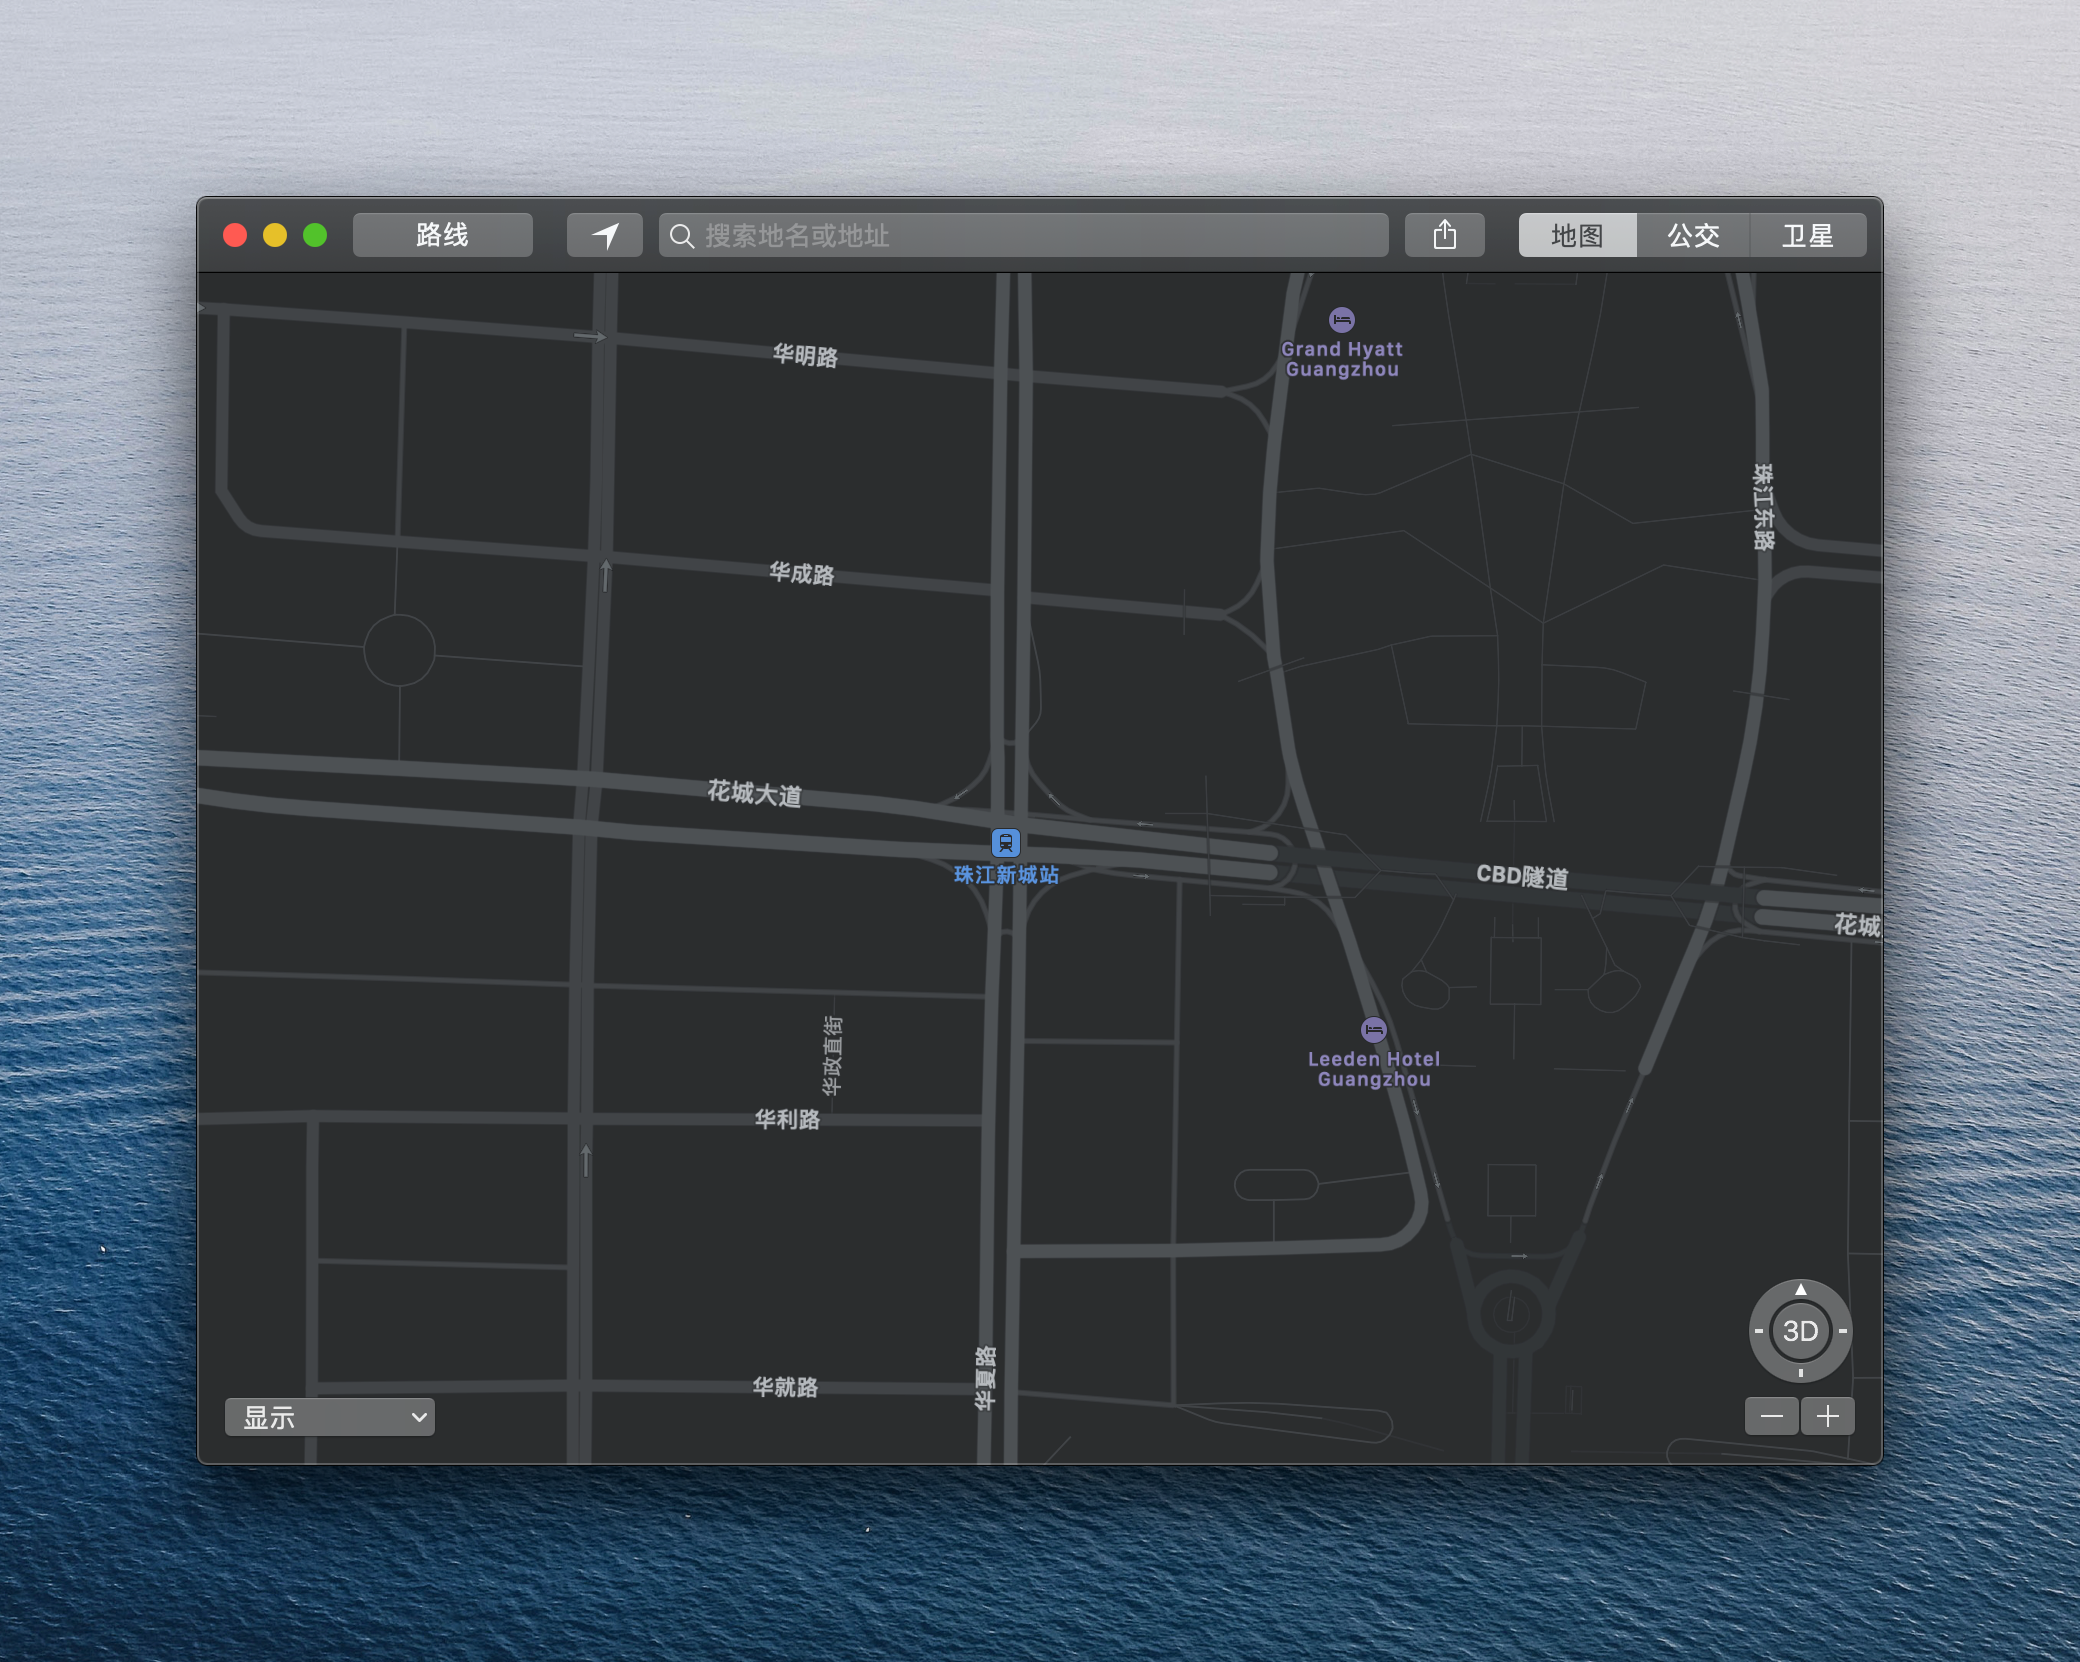Open the 显示 dropdown menu
This screenshot has width=2080, height=1662.
(x=329, y=1417)
